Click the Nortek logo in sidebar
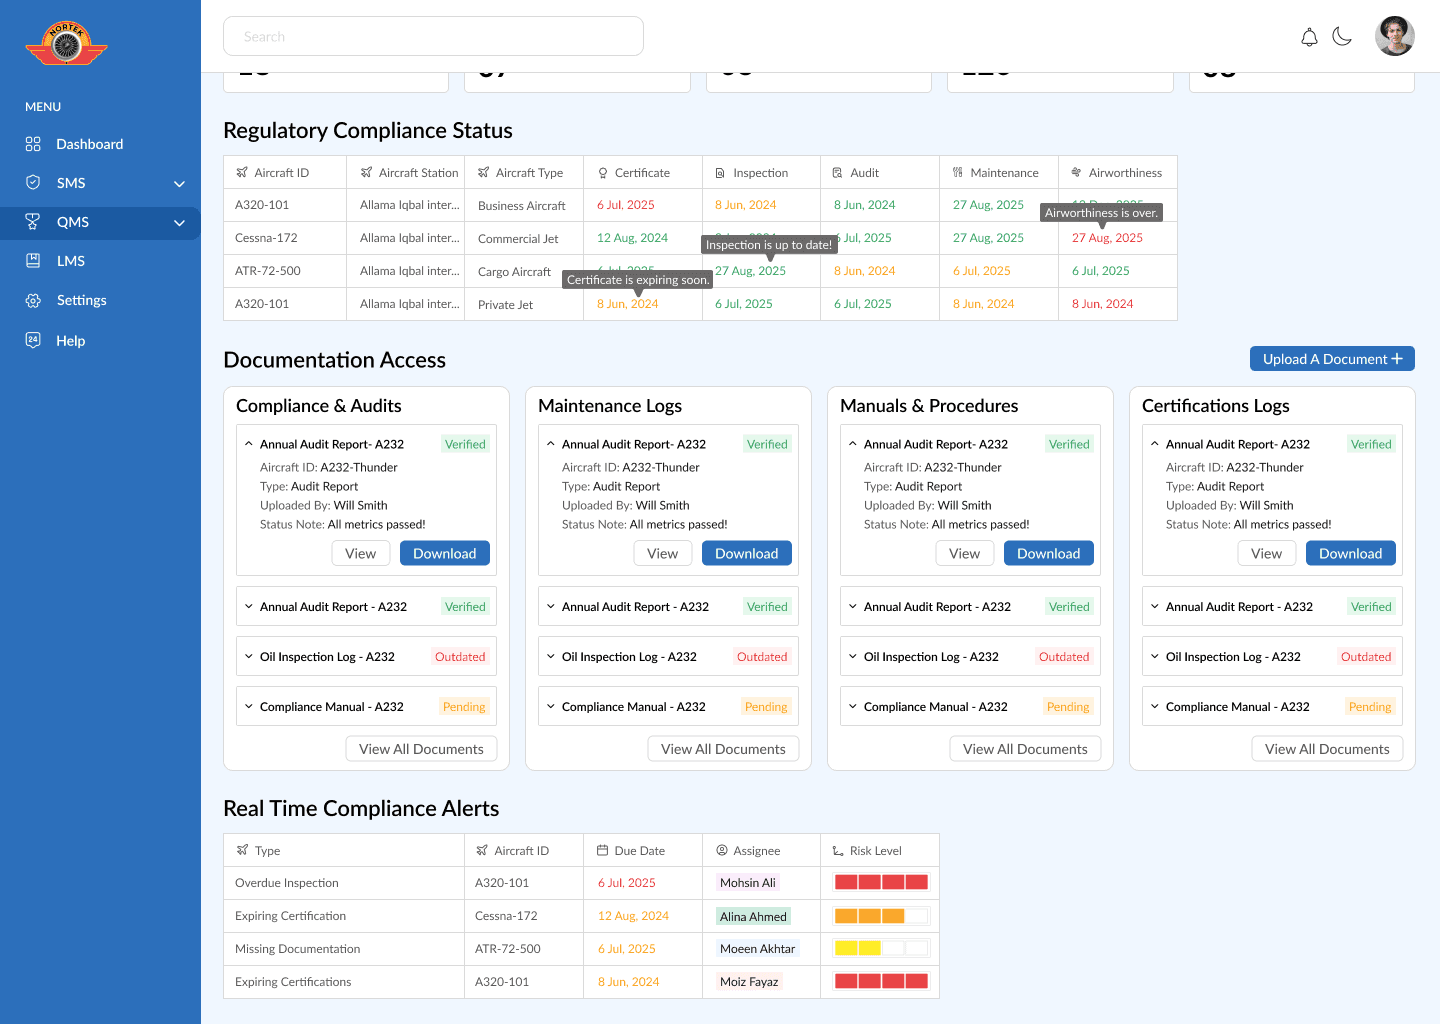Viewport: 1440px width, 1024px height. click(66, 45)
